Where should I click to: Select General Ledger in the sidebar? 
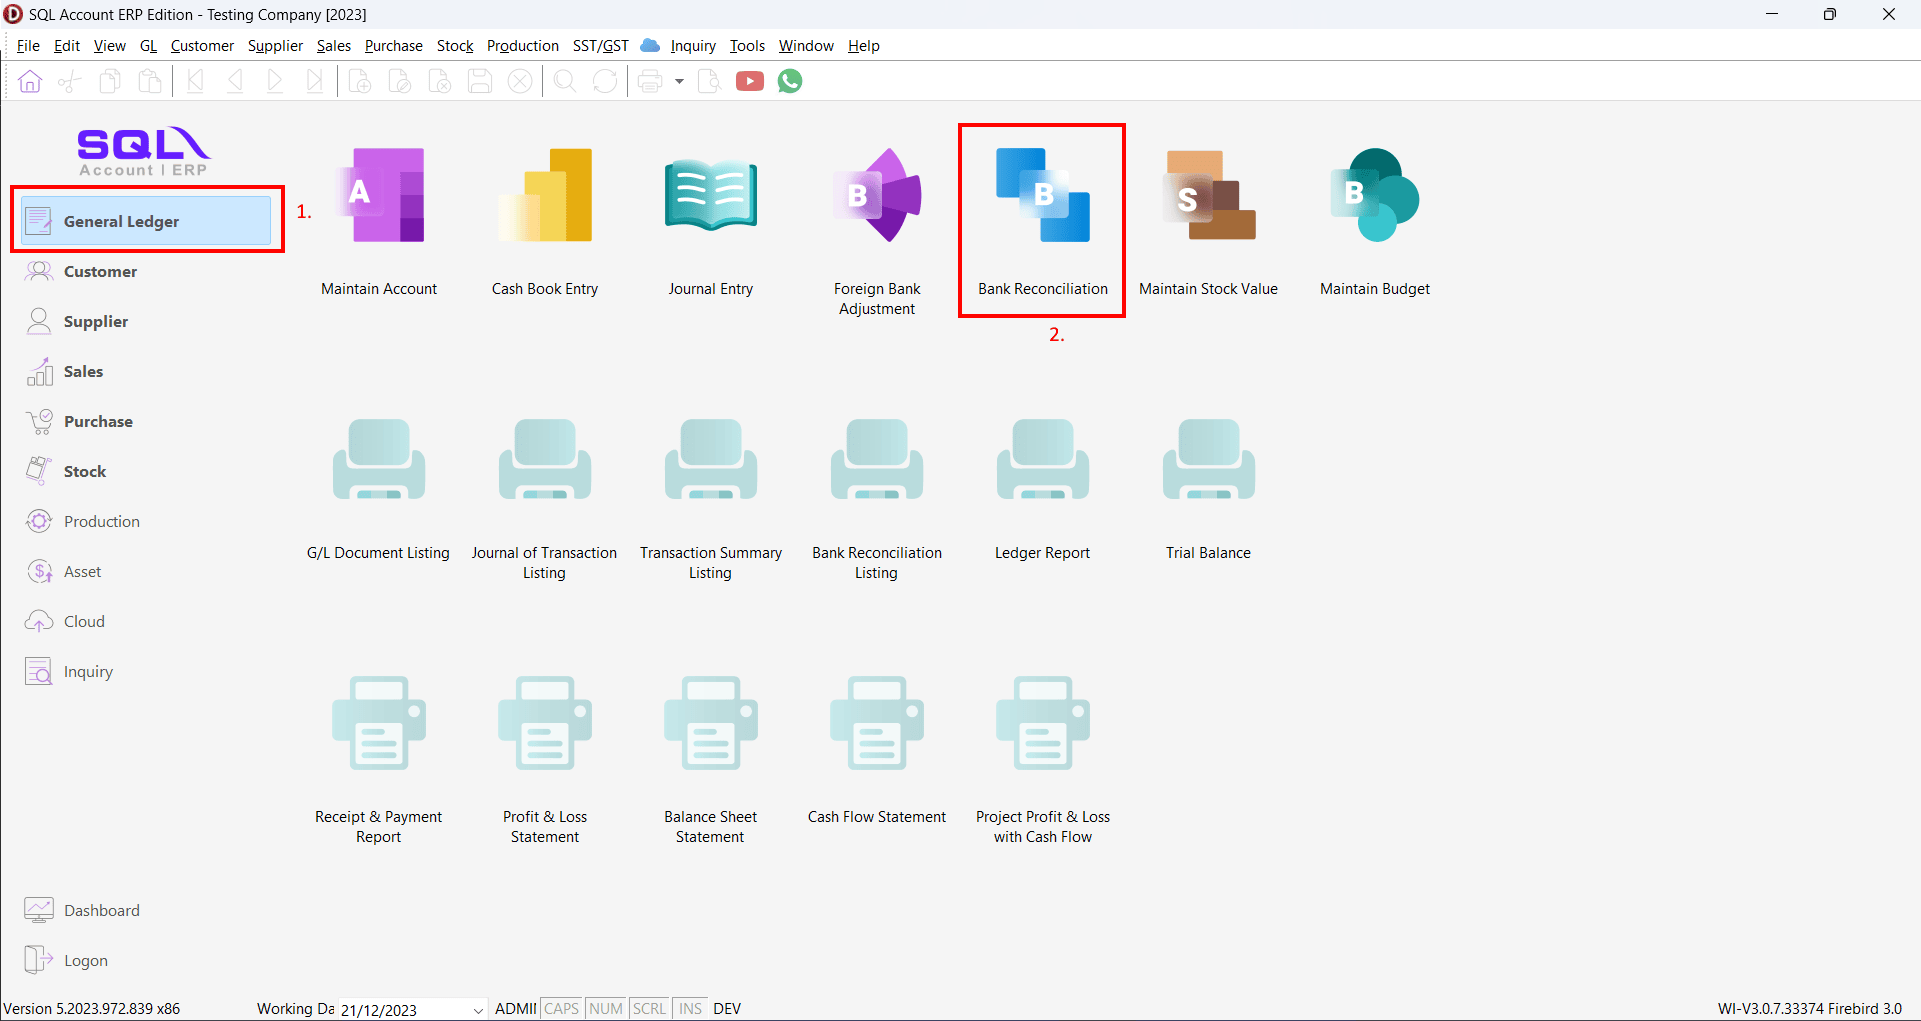[x=146, y=221]
